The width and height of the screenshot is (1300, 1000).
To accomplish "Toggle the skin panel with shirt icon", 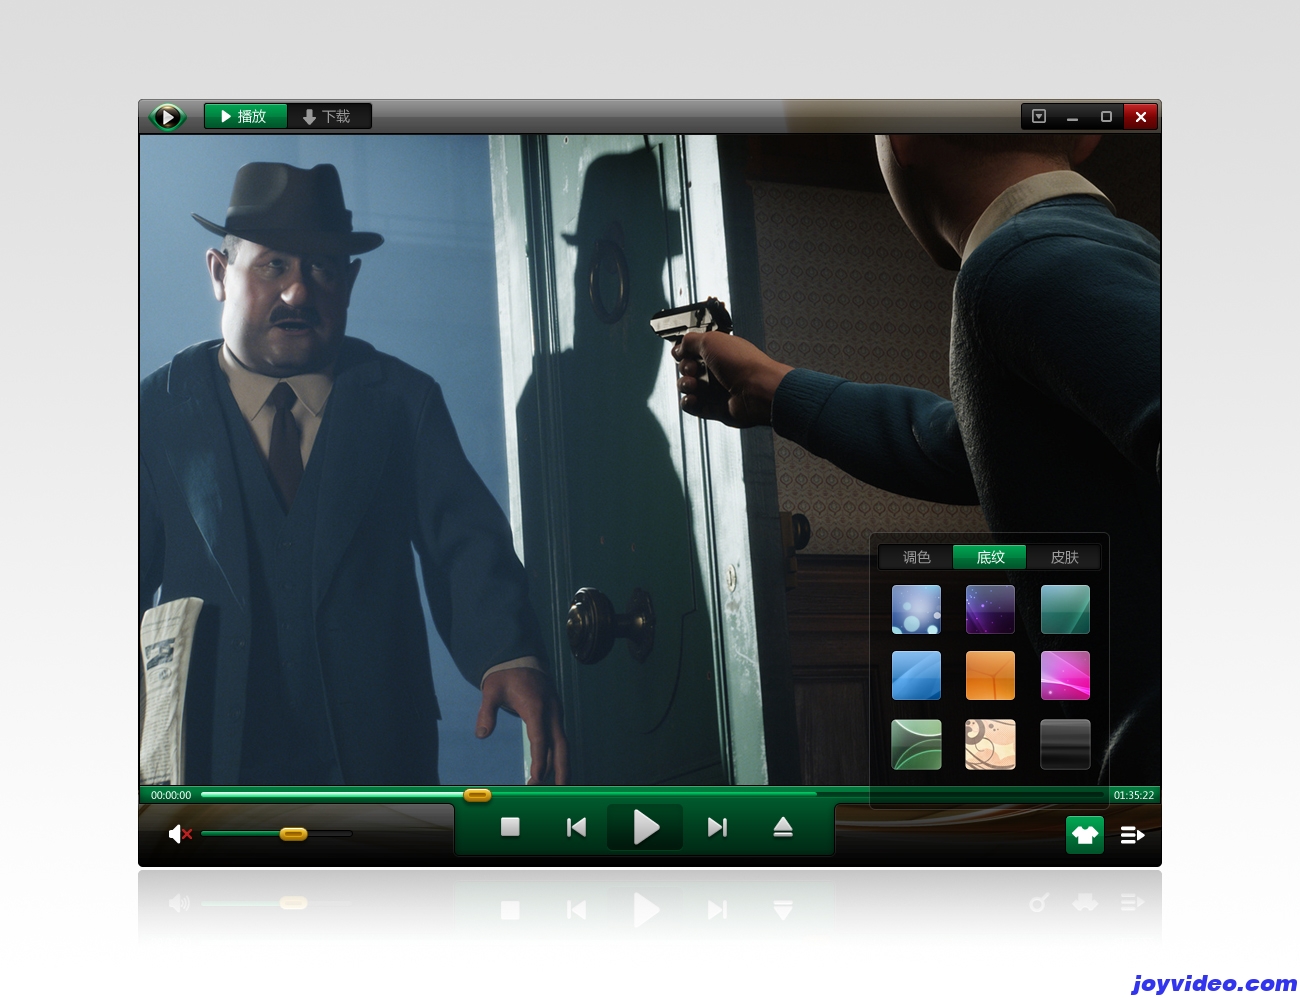I will pos(1085,835).
